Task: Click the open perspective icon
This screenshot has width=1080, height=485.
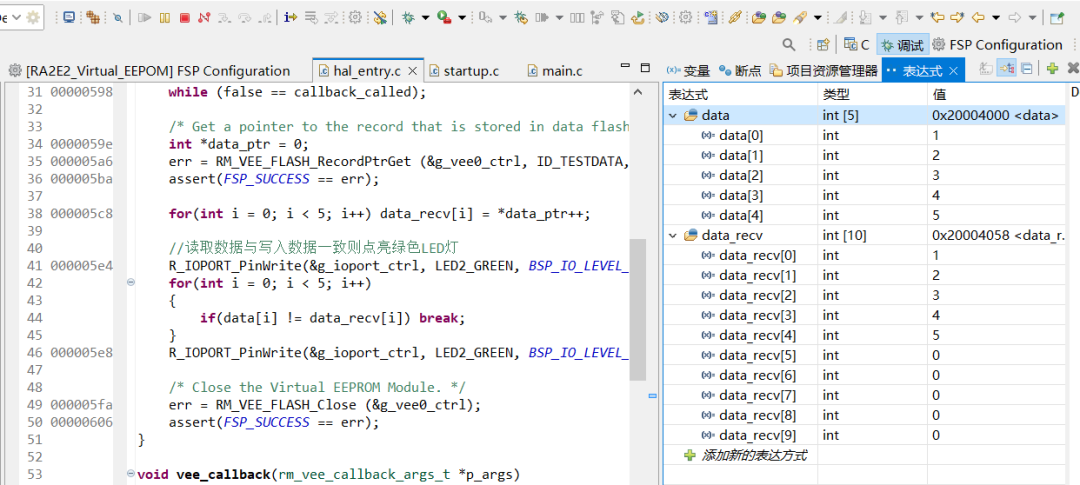Action: (822, 45)
